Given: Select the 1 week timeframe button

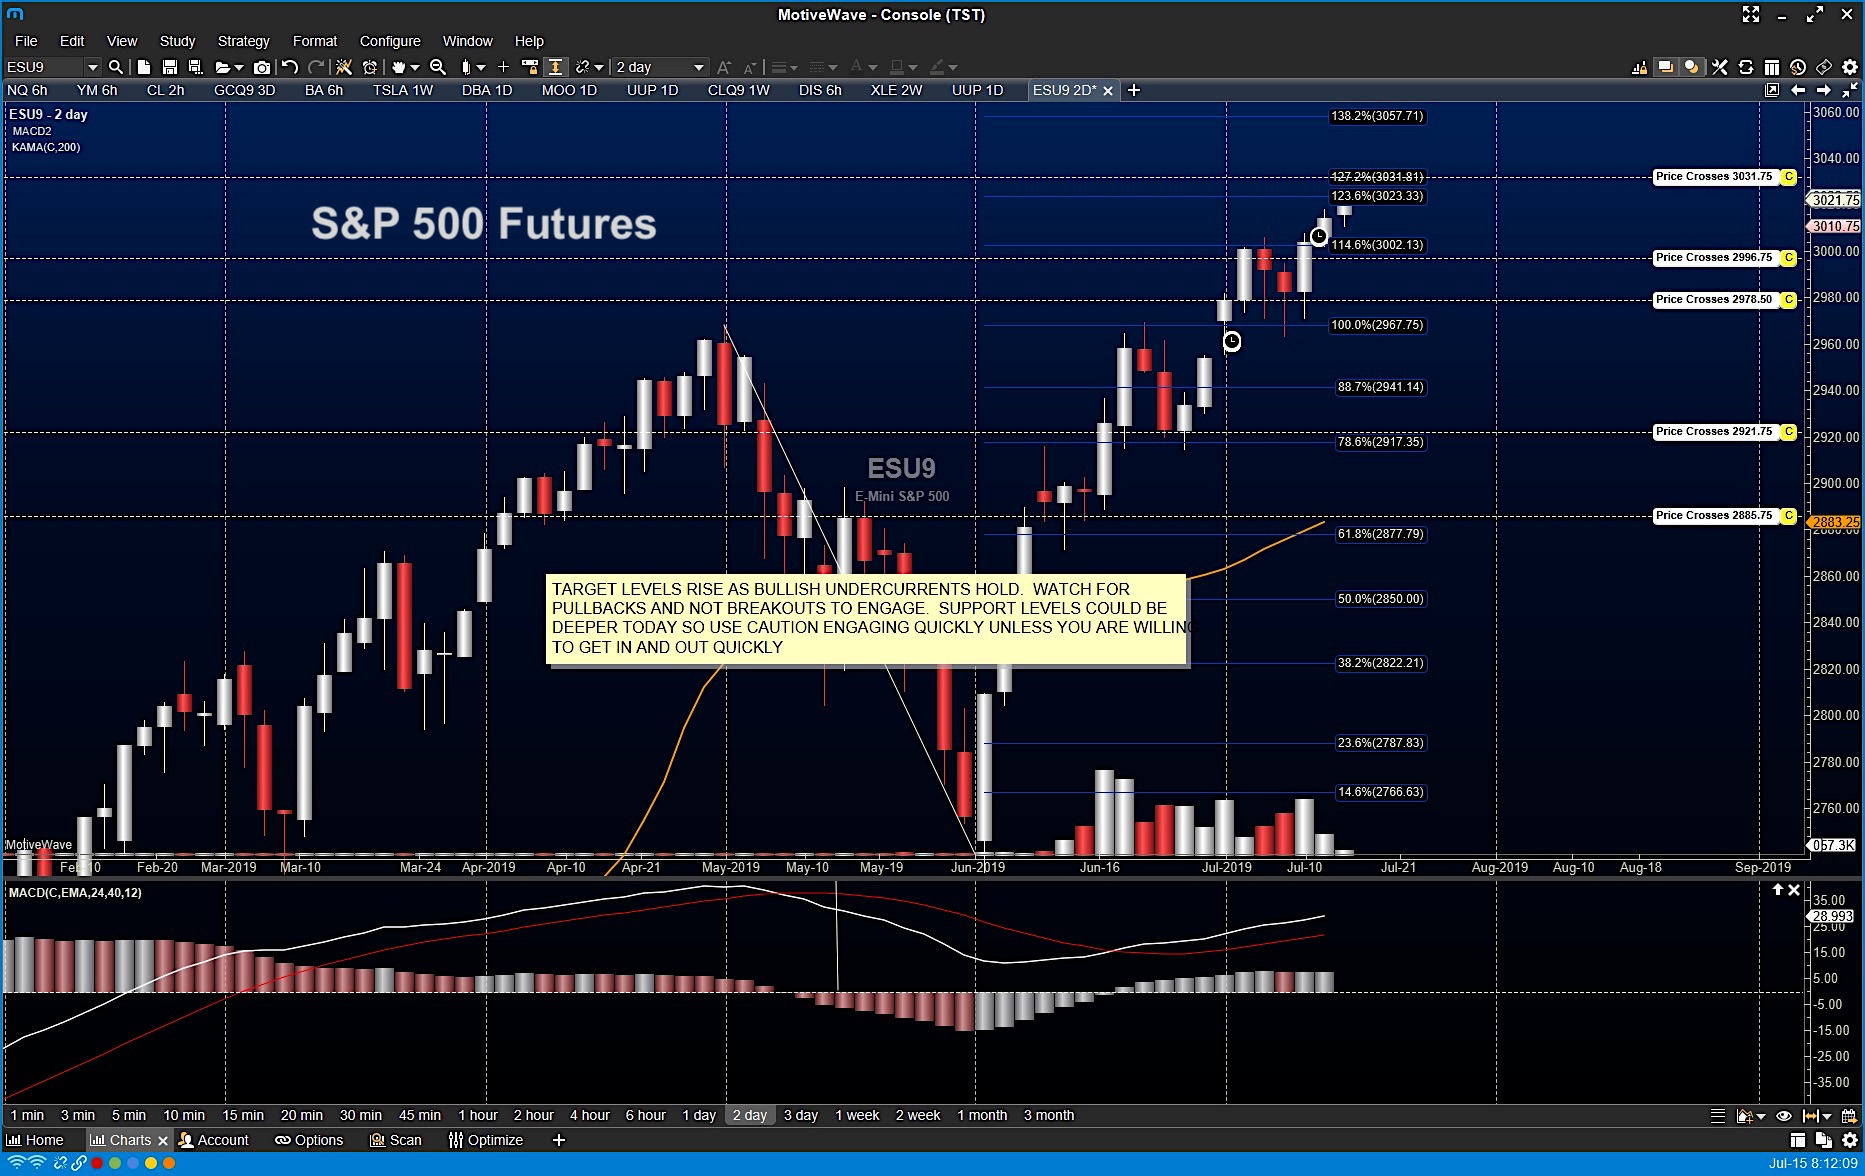Looking at the screenshot, I should tap(857, 1115).
